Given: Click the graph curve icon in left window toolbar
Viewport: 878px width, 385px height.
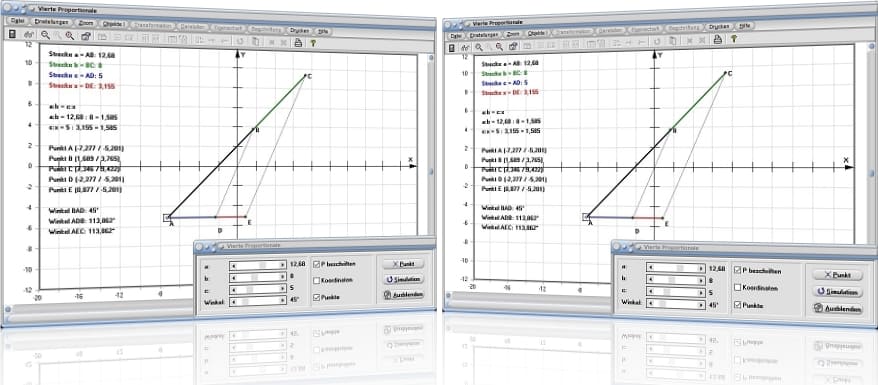Looking at the screenshot, I should (x=29, y=35).
